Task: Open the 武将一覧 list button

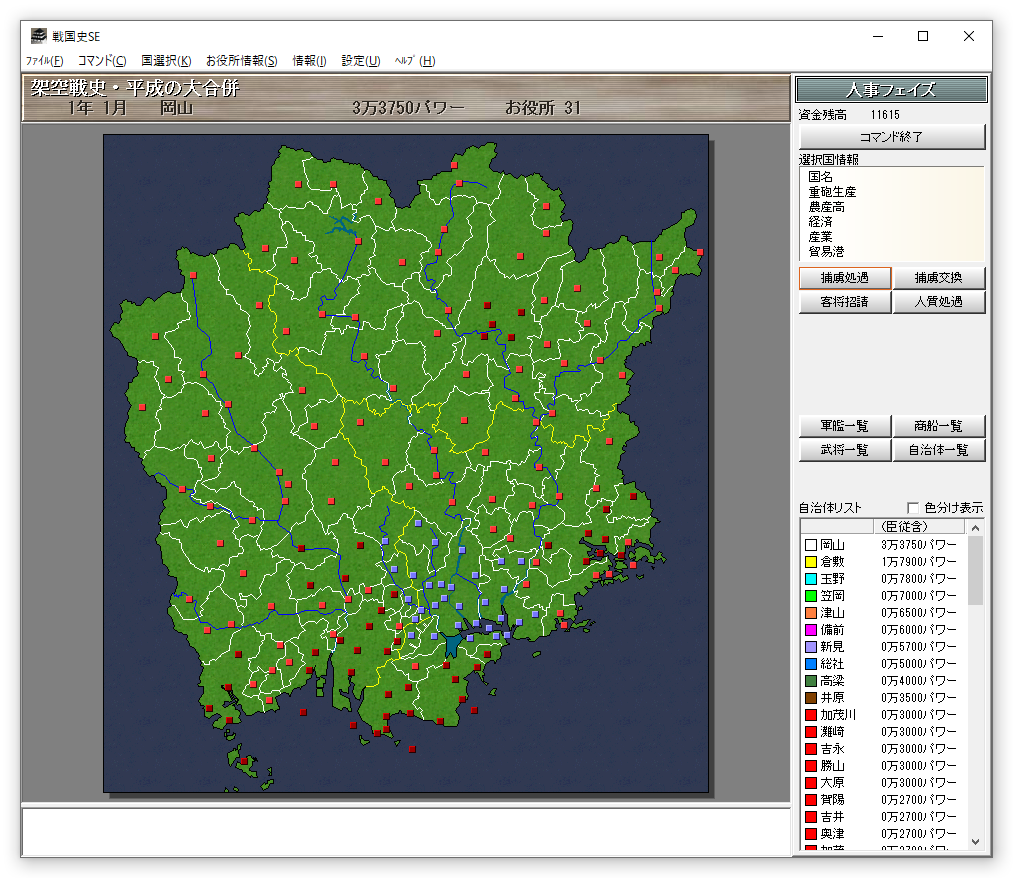Action: point(845,450)
